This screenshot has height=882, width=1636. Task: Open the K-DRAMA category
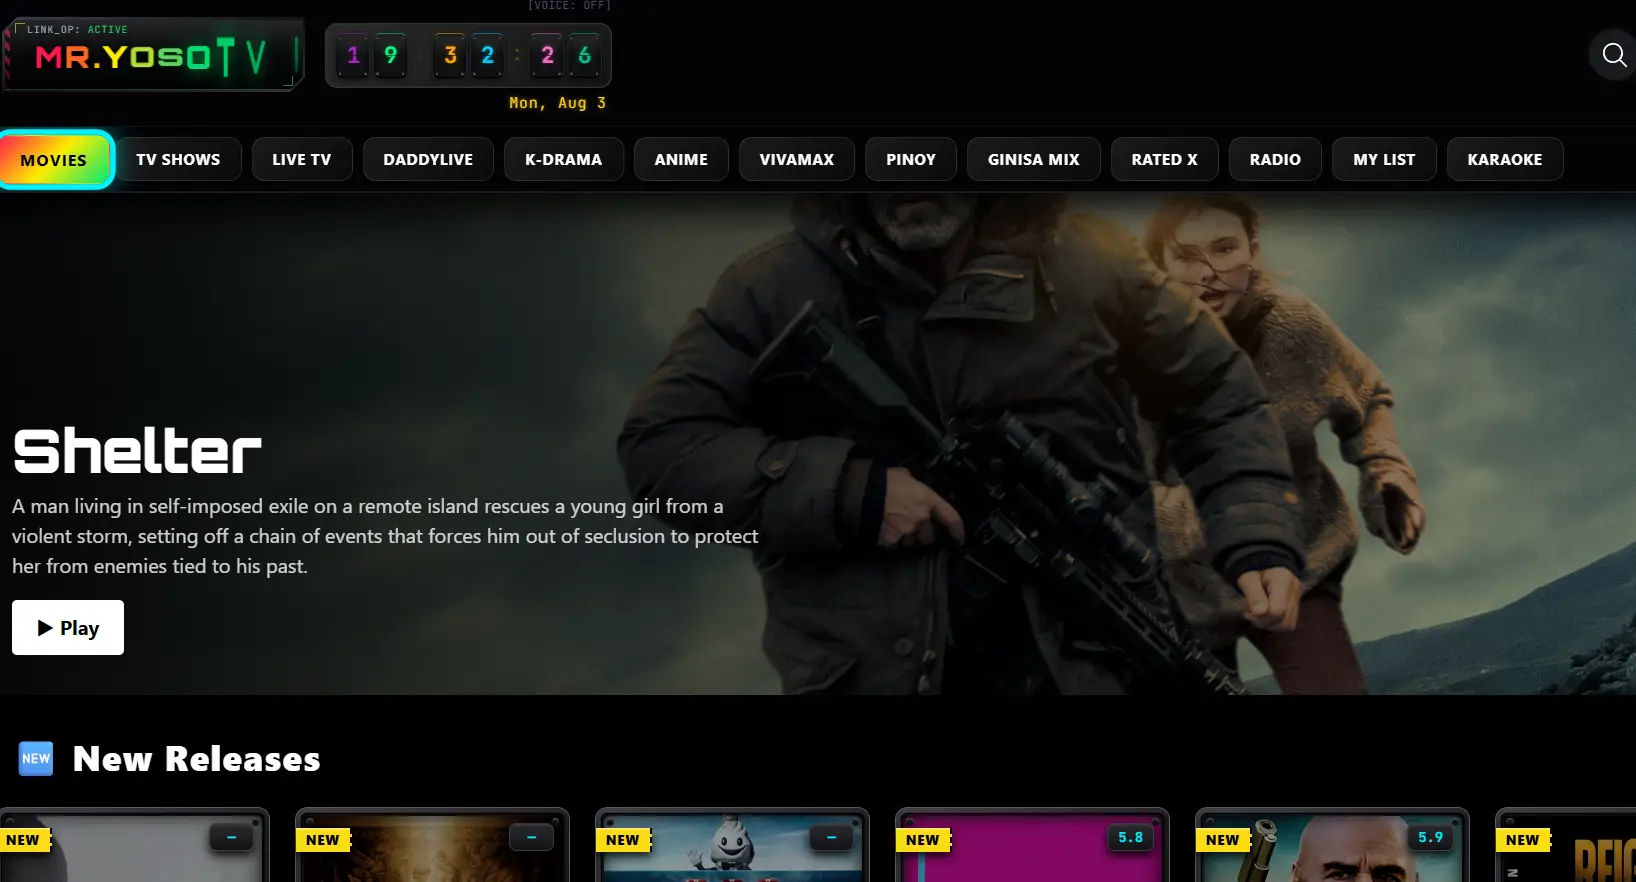click(x=564, y=159)
